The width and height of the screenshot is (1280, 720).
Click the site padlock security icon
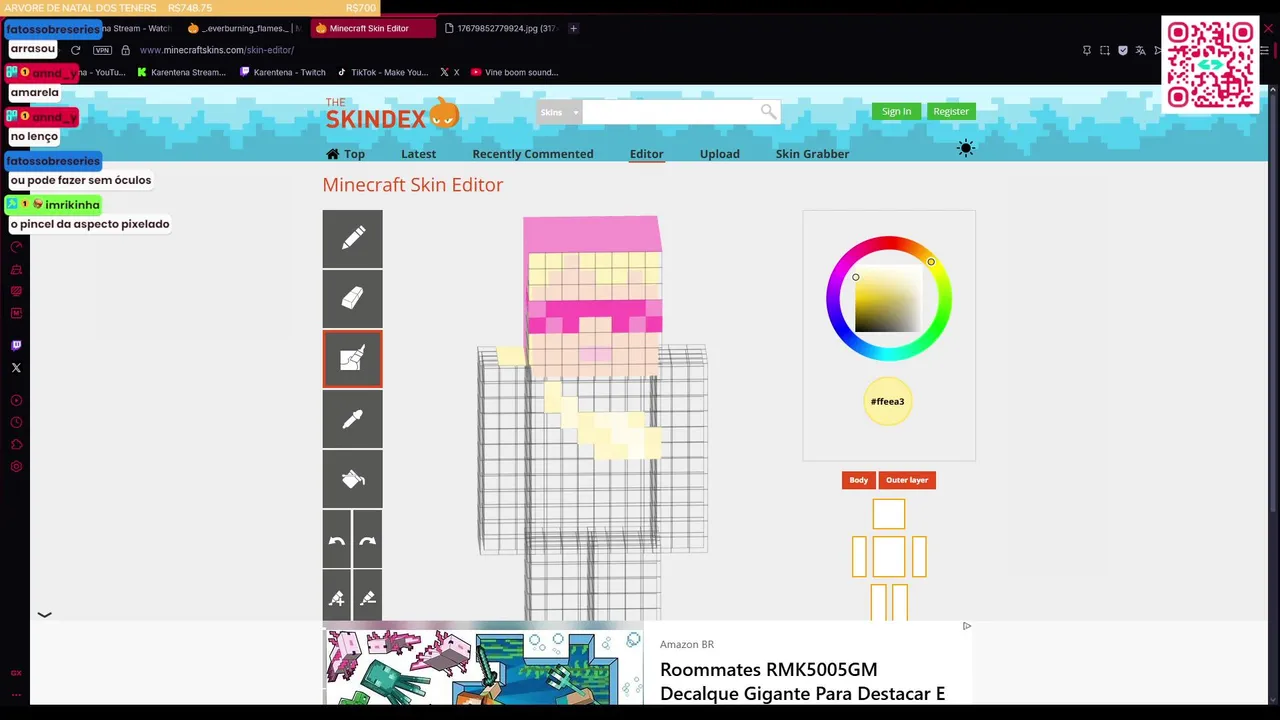pos(125,50)
